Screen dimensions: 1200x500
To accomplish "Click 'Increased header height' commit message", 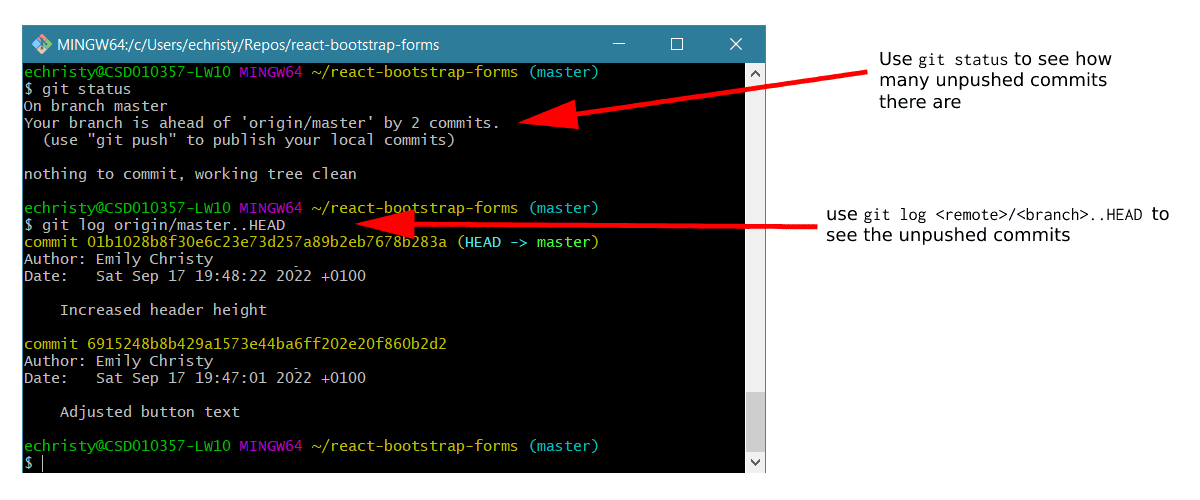I will 163,310.
